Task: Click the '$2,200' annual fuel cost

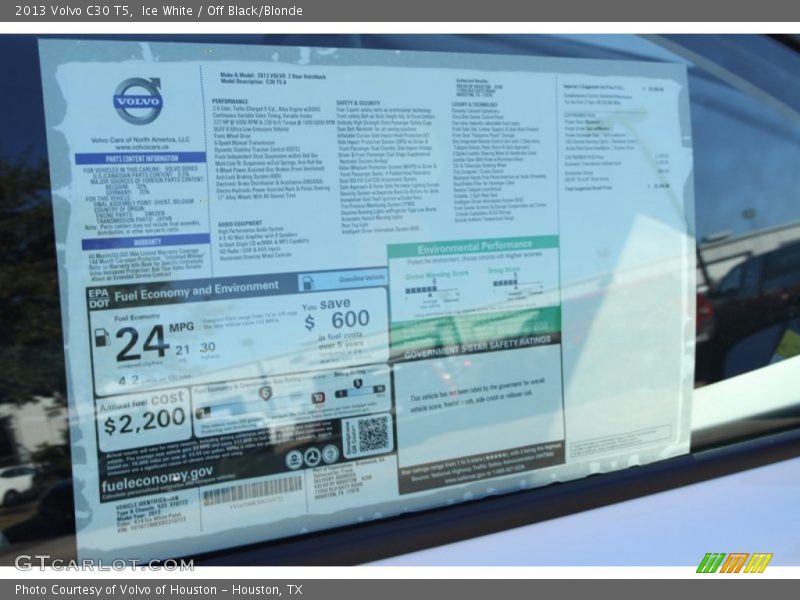Action: click(x=144, y=422)
